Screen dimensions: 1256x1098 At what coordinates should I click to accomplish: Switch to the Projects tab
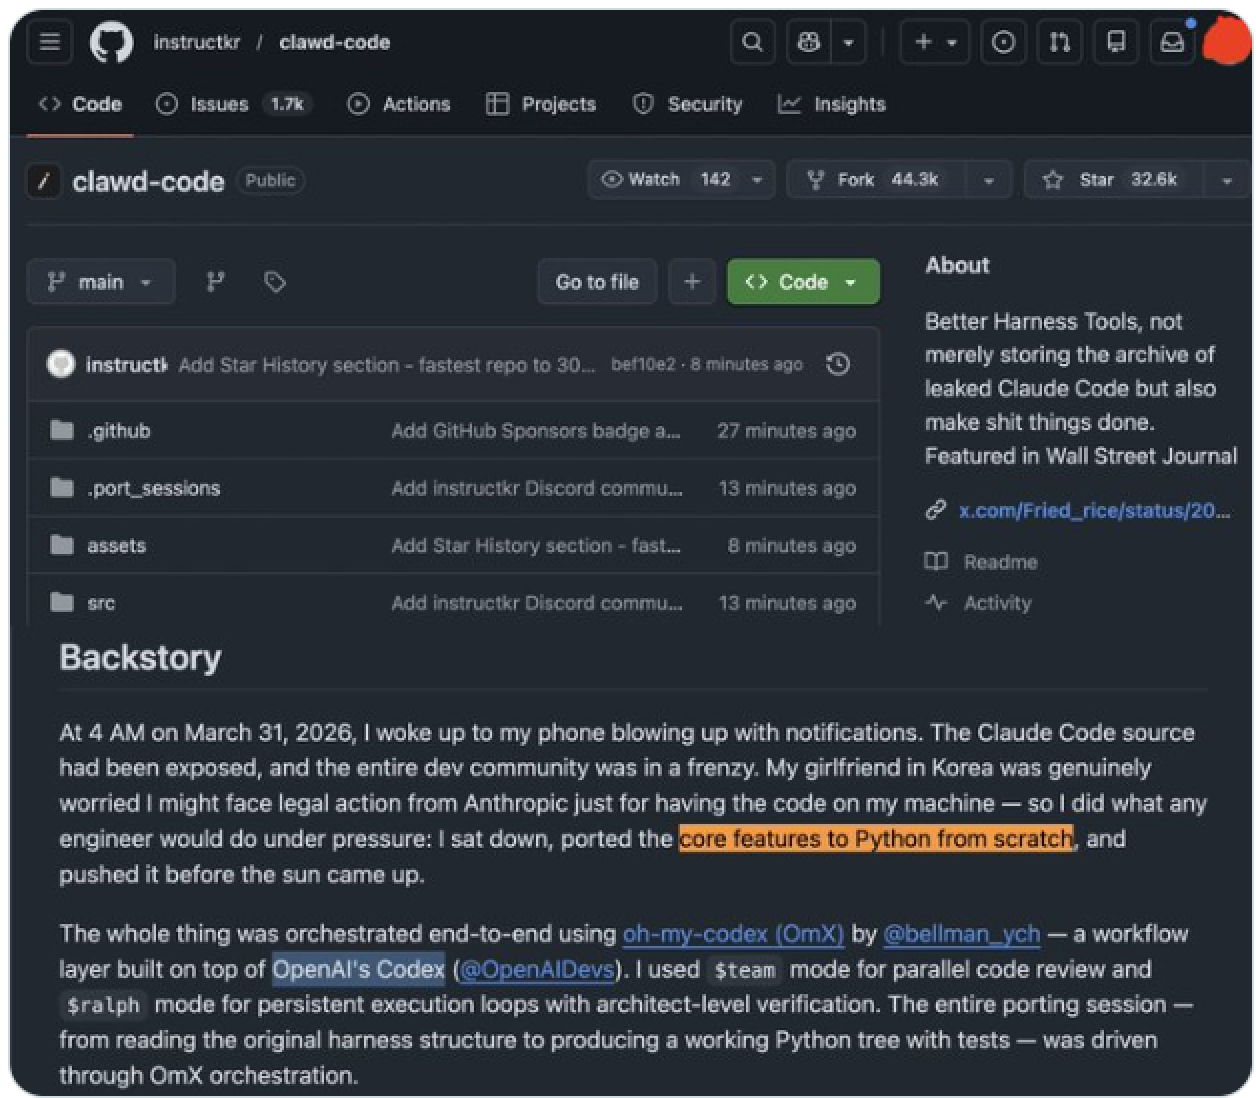(x=541, y=104)
